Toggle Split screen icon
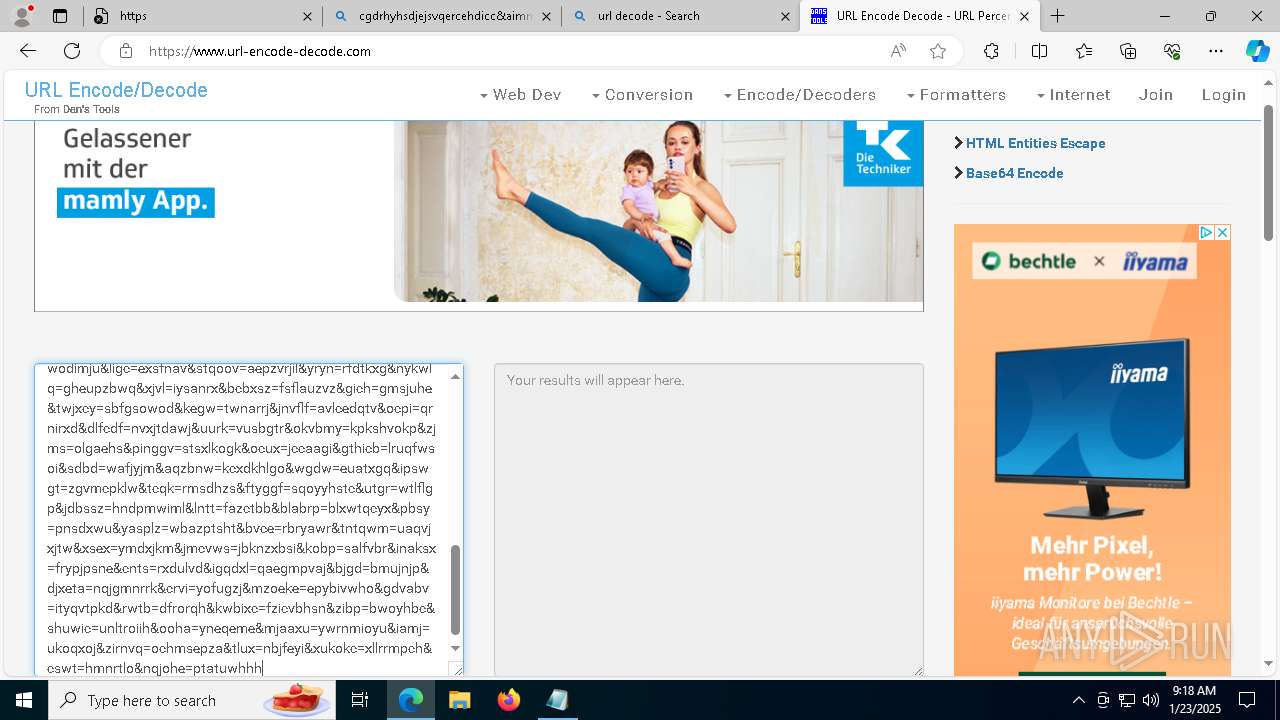 pos(1039,51)
